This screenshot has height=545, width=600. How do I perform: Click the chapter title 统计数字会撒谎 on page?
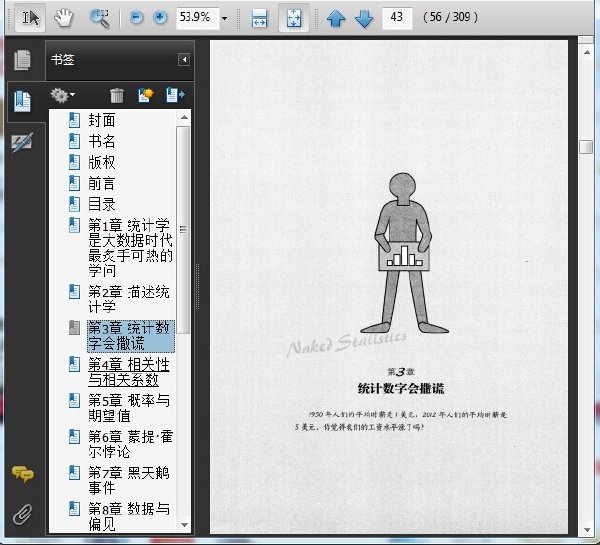pos(401,388)
